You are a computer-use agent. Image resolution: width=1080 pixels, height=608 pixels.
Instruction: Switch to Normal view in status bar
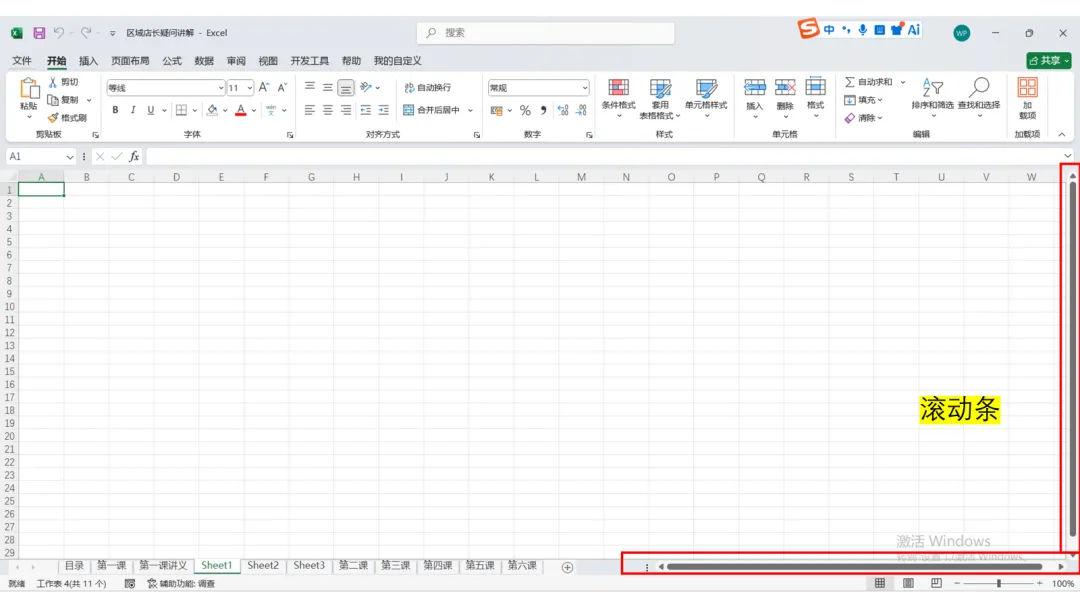pyautogui.click(x=880, y=583)
